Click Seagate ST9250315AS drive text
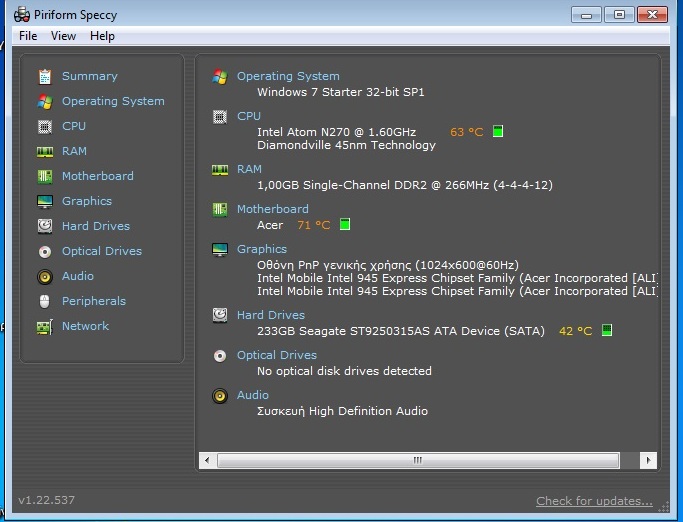683x522 pixels. [x=401, y=331]
